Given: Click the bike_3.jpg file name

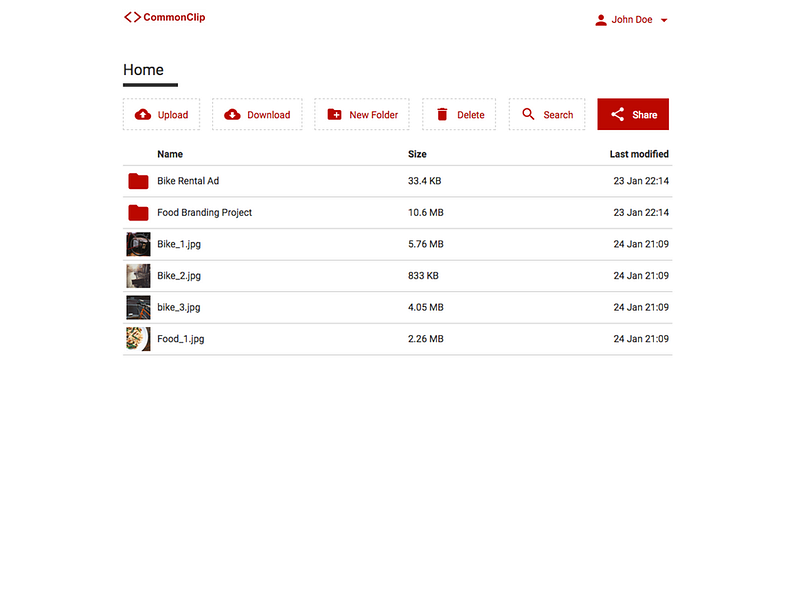Looking at the screenshot, I should click(179, 308).
